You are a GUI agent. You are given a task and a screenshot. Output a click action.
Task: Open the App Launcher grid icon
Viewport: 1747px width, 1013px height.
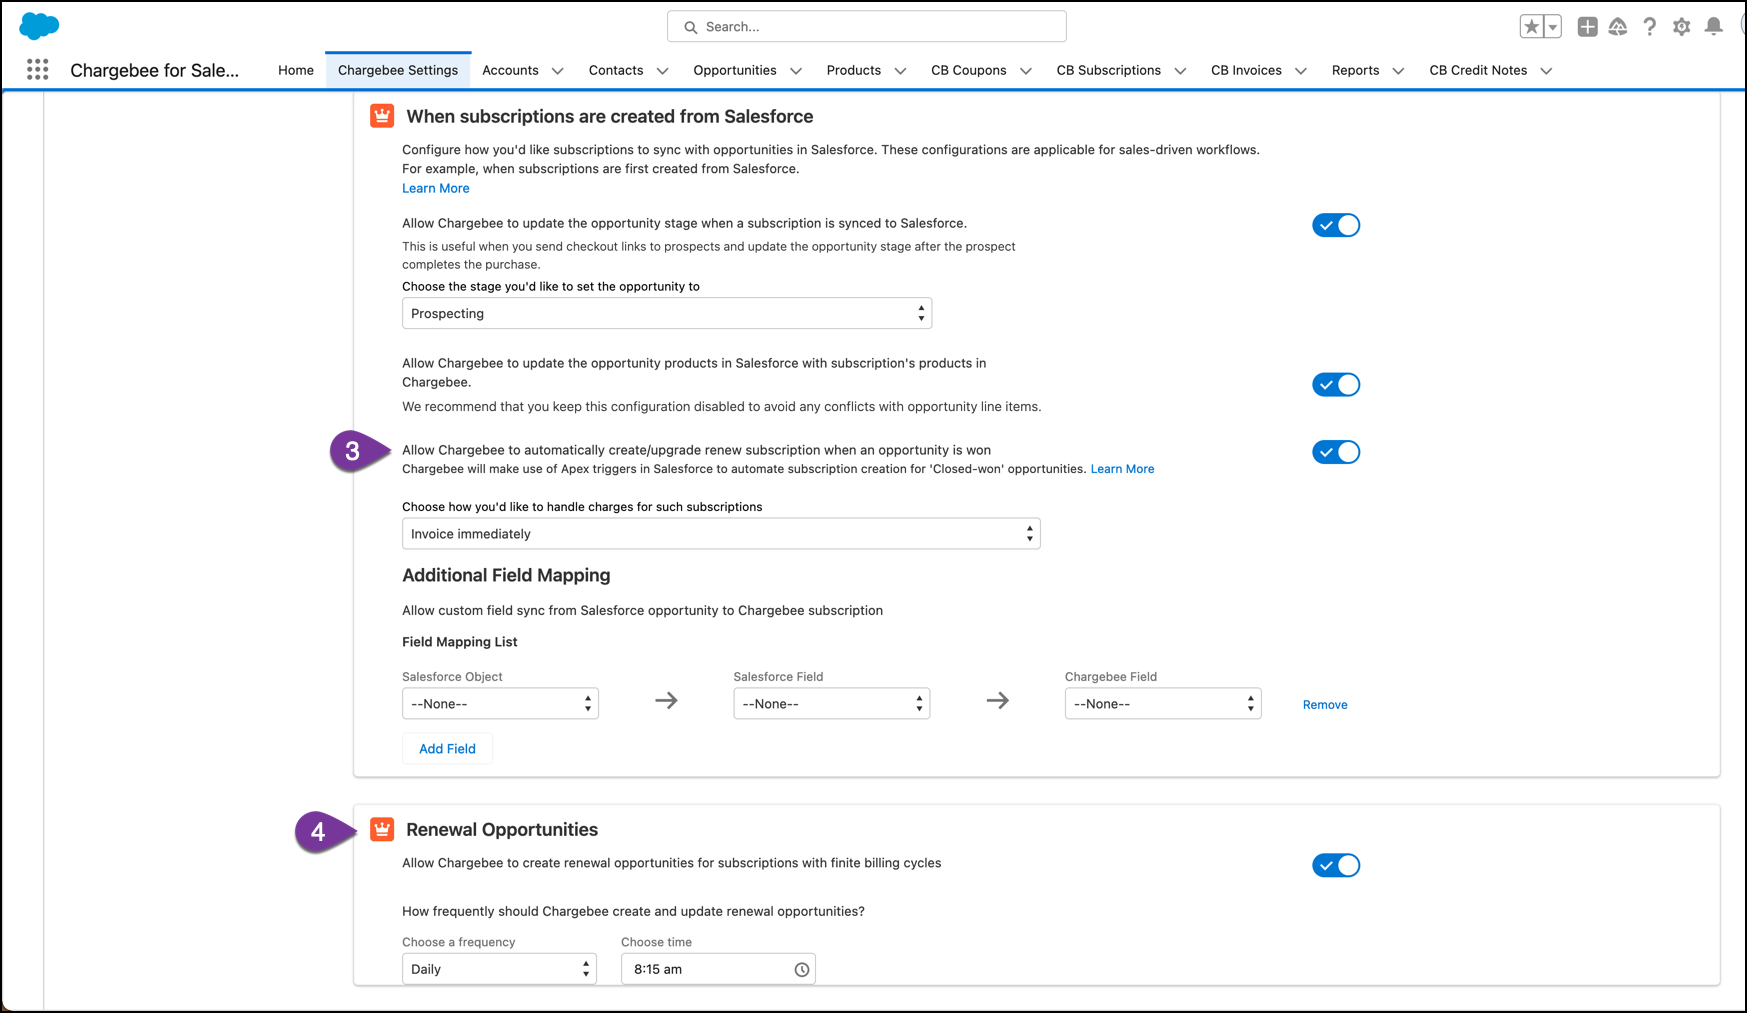(38, 70)
